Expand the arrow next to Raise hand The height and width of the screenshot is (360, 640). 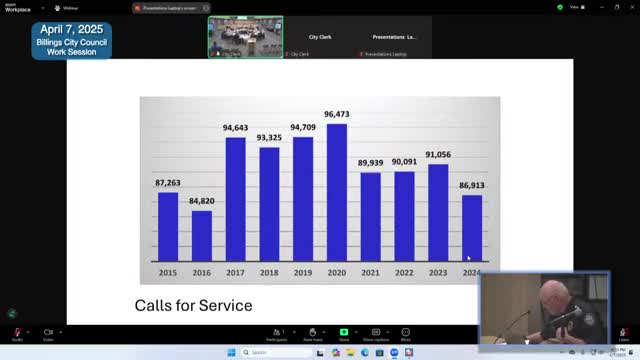point(324,332)
